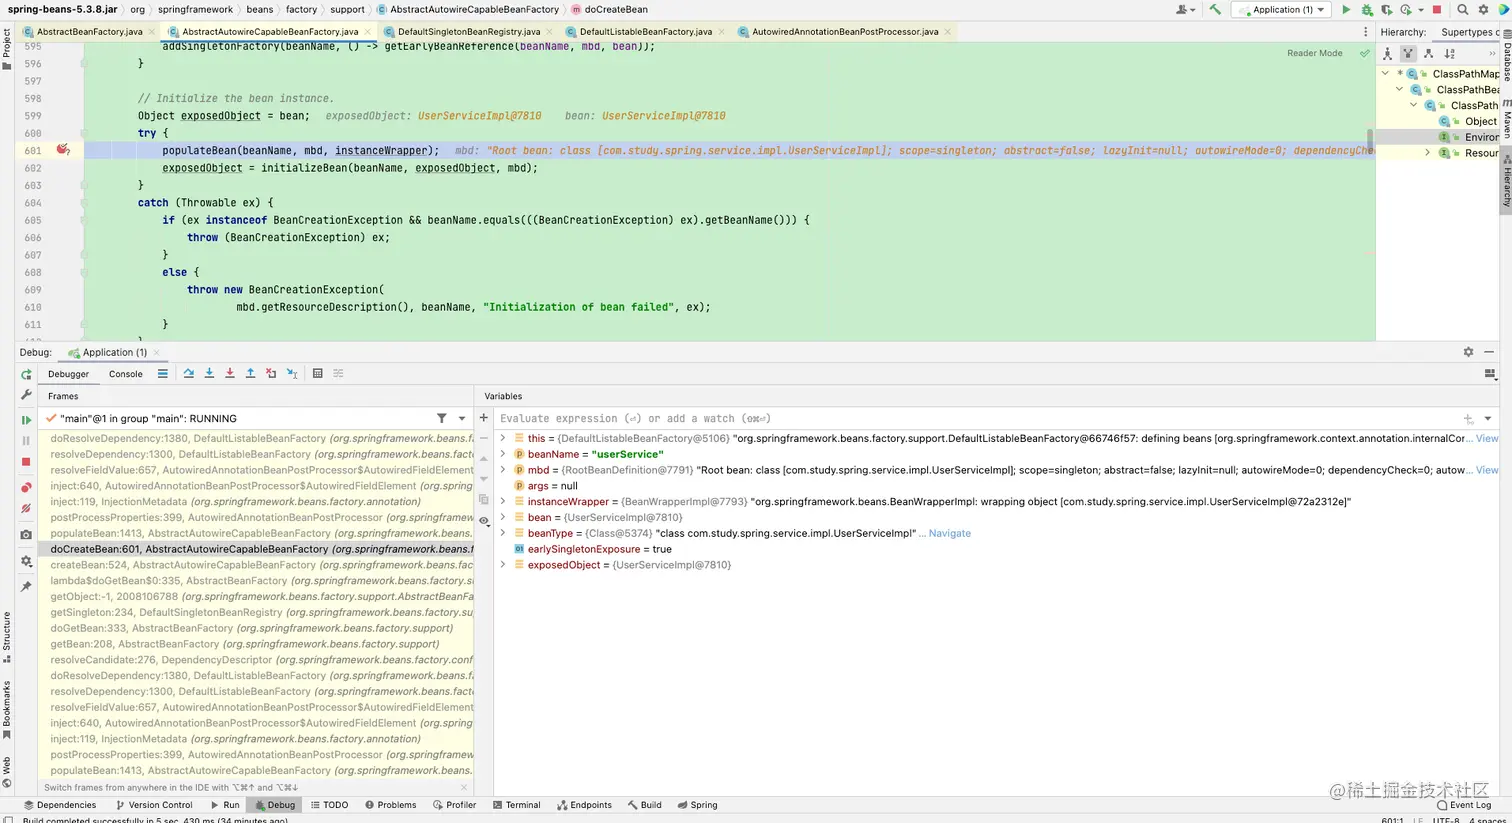The image size is (1512, 823).
Task: Click the Resume Program icon
Action: click(x=27, y=420)
